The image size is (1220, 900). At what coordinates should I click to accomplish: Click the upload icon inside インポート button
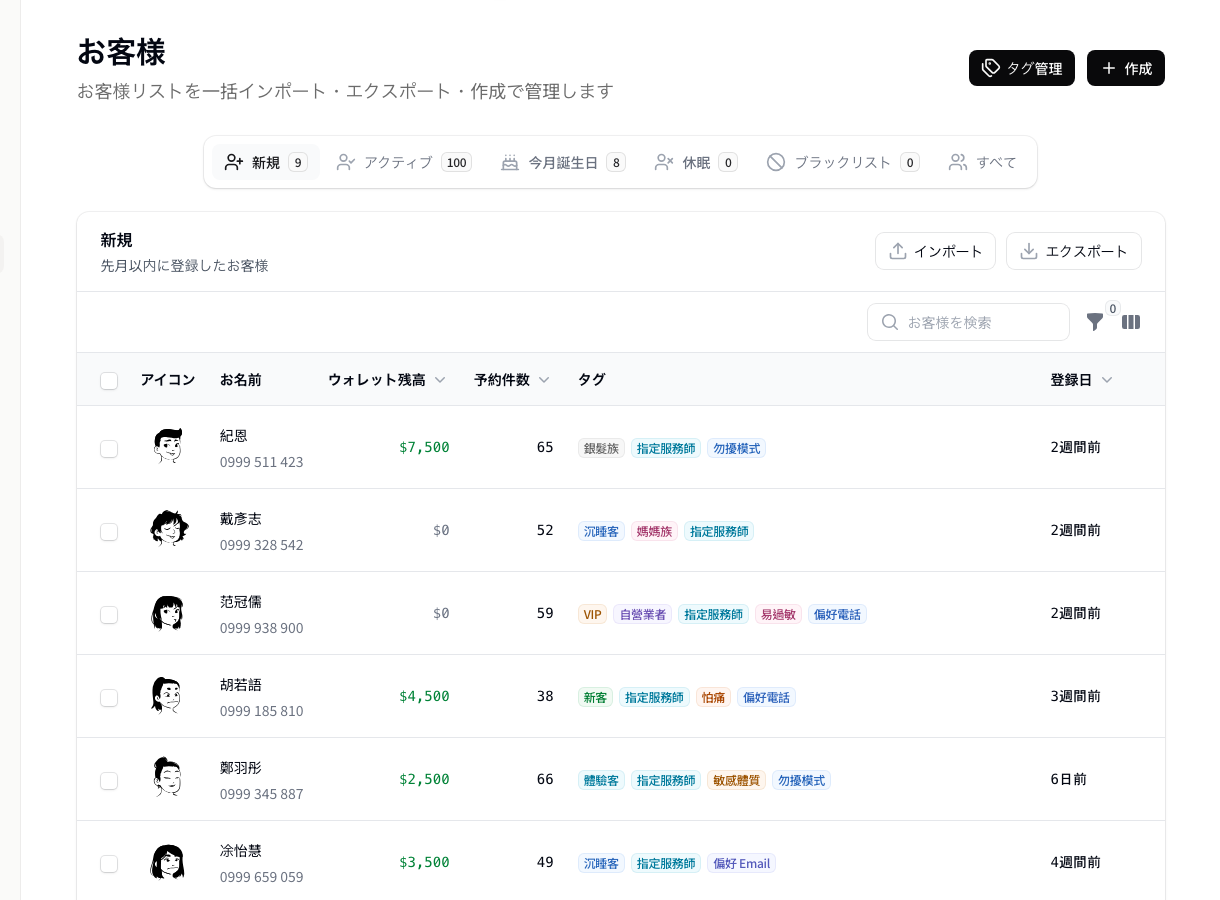(x=898, y=251)
